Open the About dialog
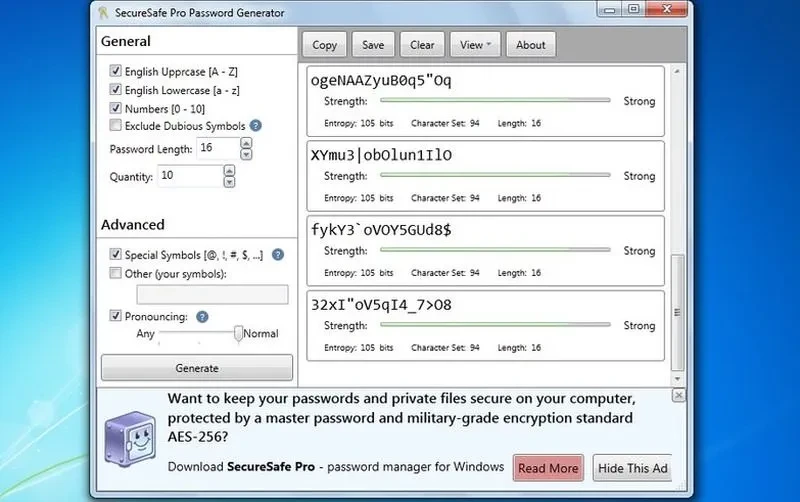 coord(531,45)
